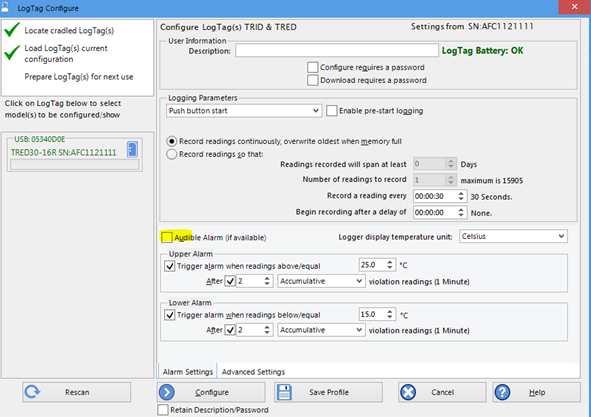Image resolution: width=591 pixels, height=417 pixels.
Task: Switch to the Advanced Settings tab
Action: (x=253, y=372)
